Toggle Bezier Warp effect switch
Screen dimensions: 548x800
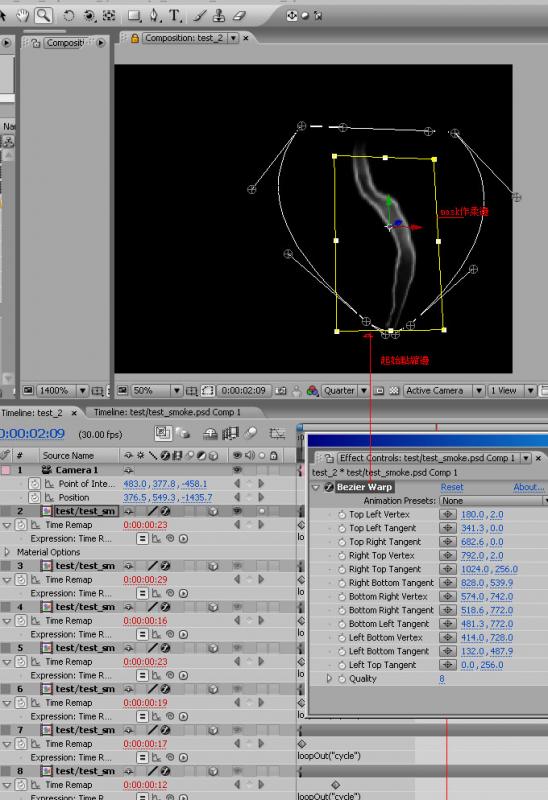(329, 487)
